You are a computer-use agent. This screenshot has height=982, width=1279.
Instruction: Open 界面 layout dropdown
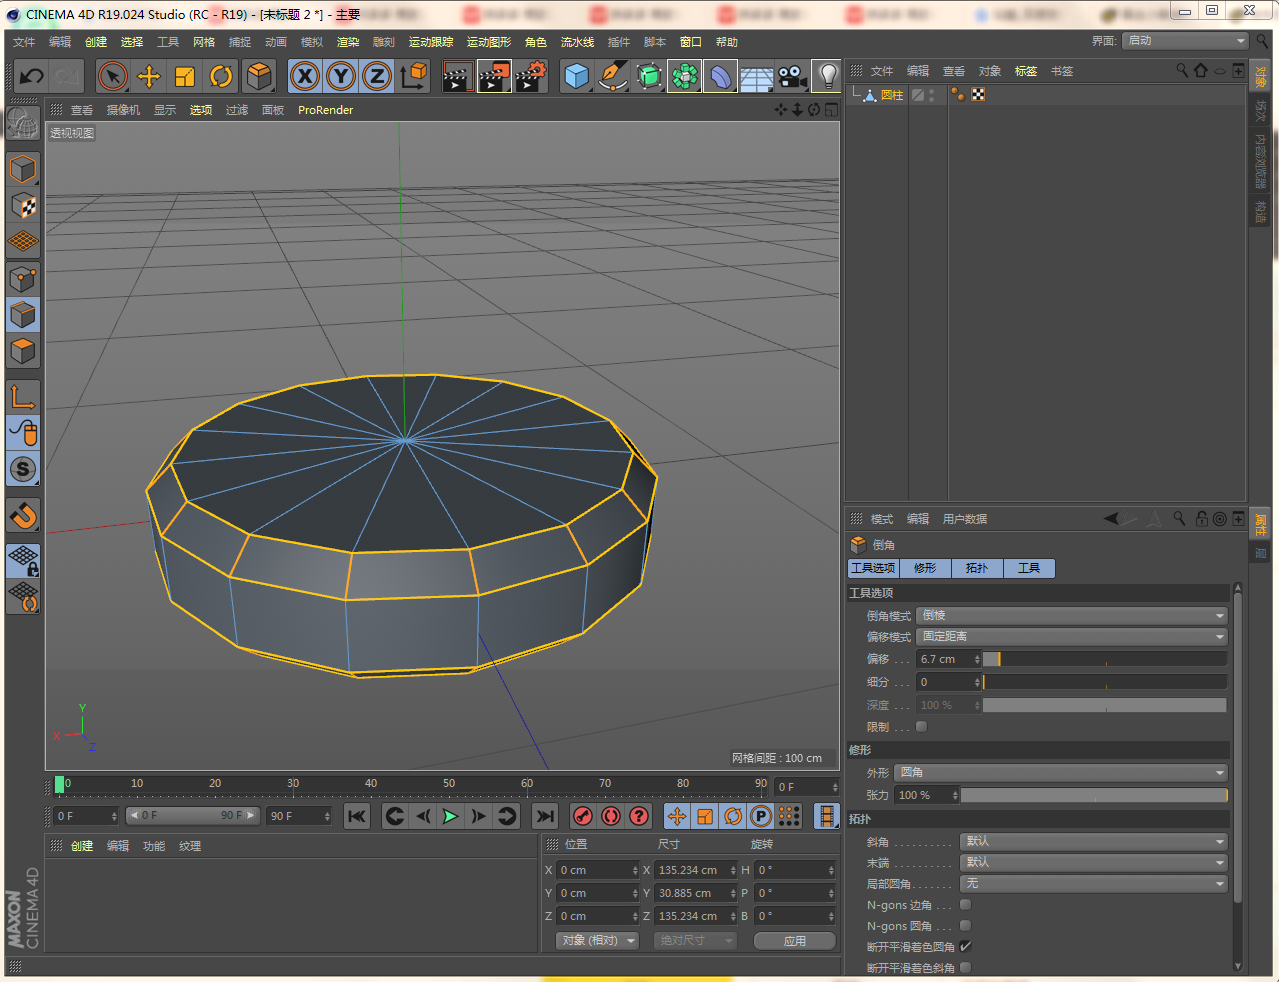click(1186, 41)
